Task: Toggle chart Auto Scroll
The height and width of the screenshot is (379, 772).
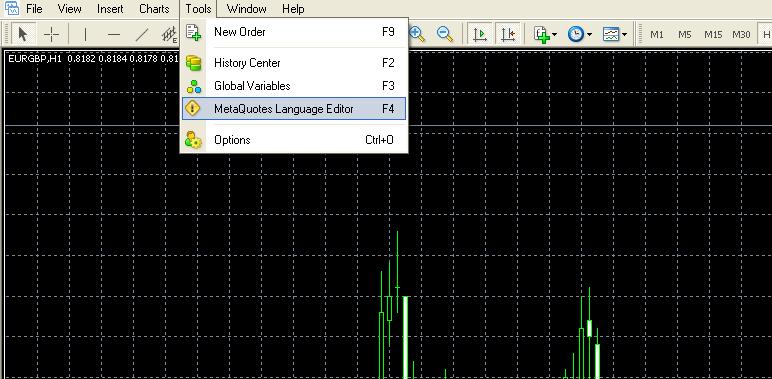Action: point(480,34)
